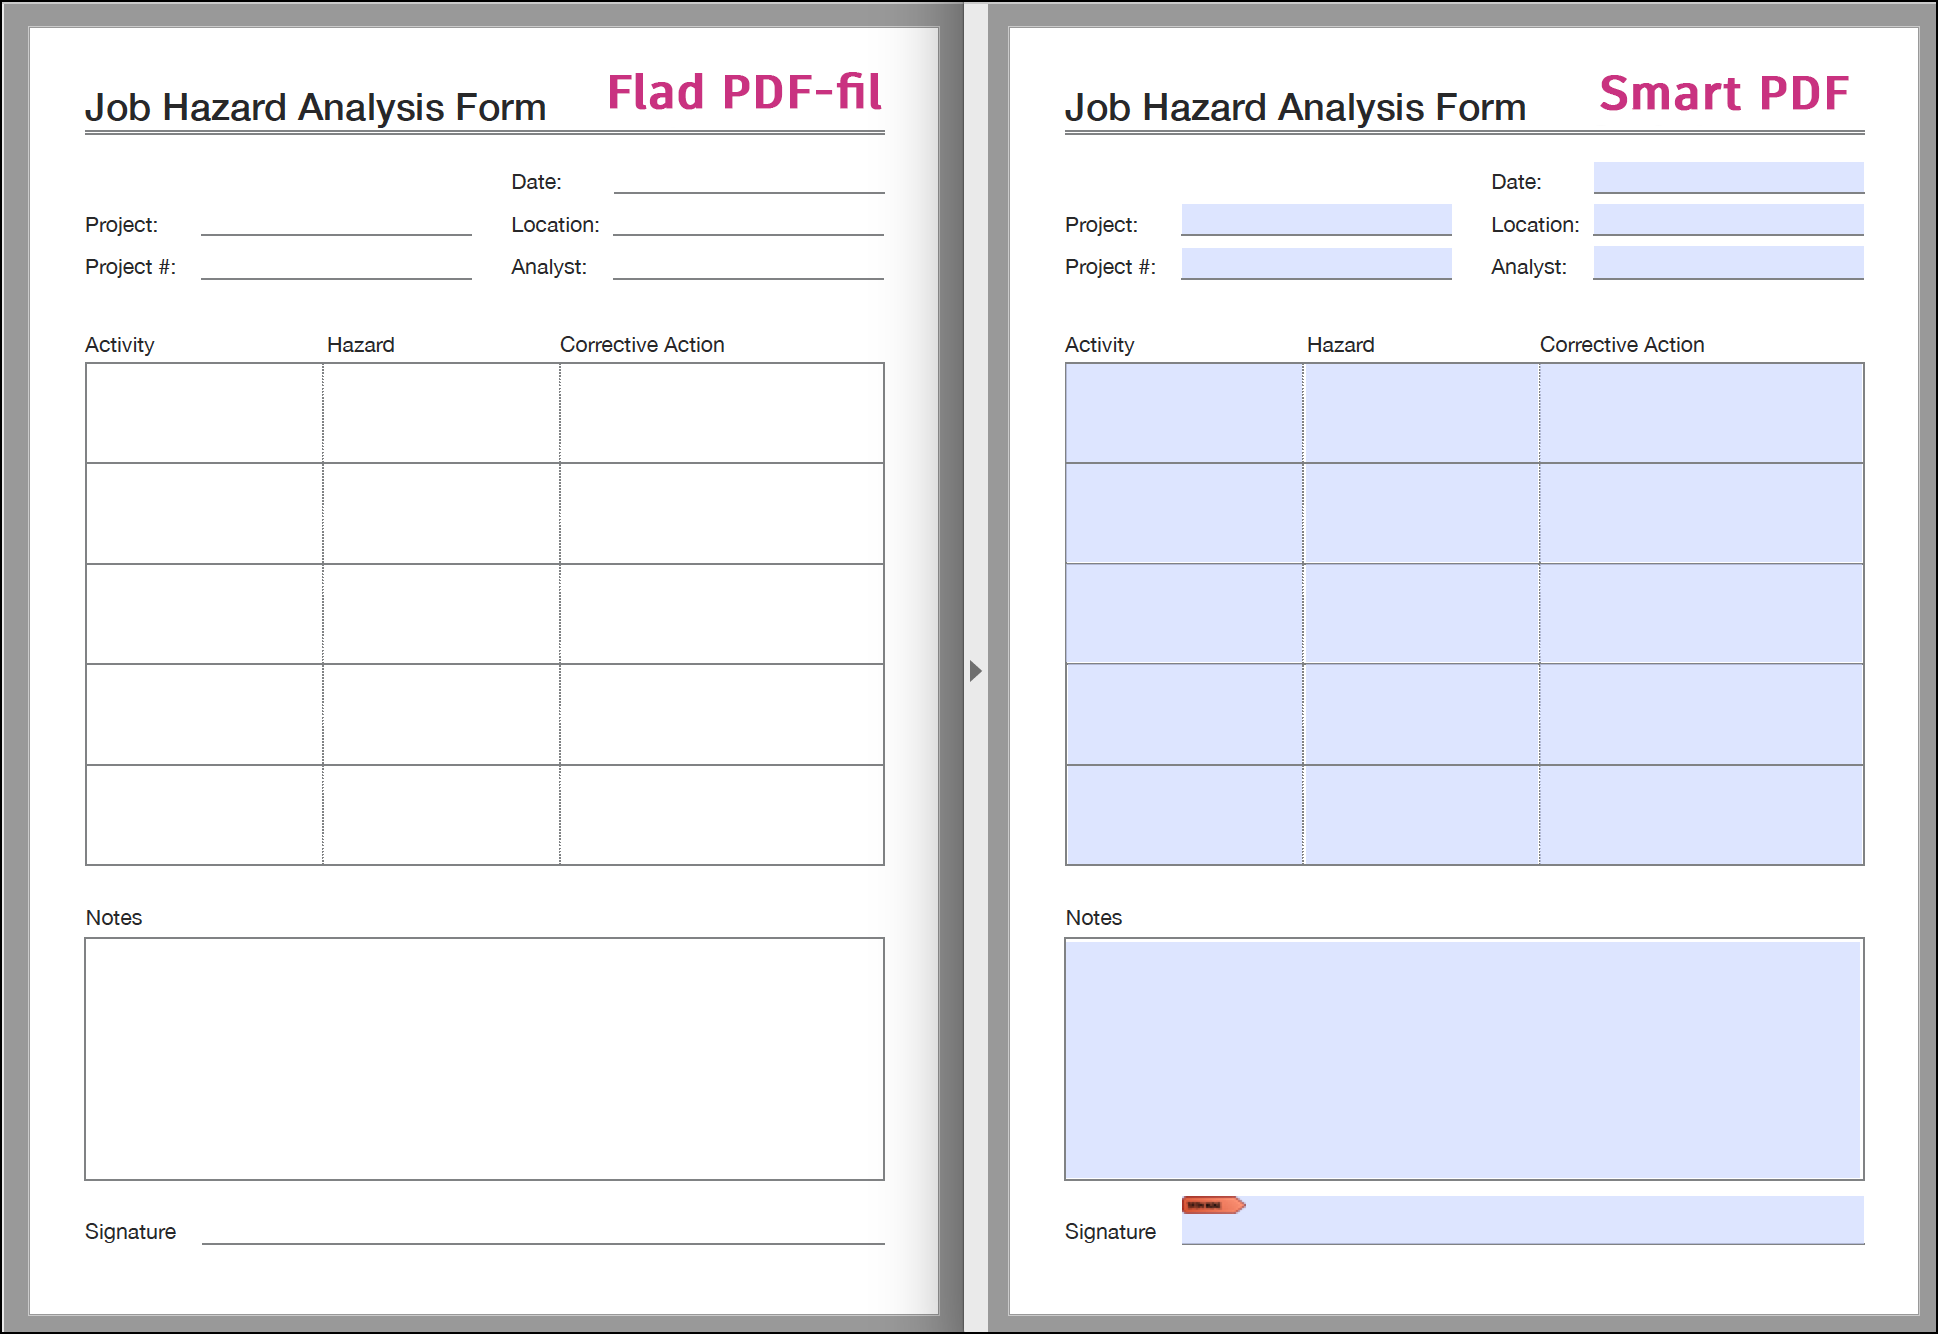Click the 'Flad PDF-fil' heading label
This screenshot has height=1334, width=1938.
[744, 93]
